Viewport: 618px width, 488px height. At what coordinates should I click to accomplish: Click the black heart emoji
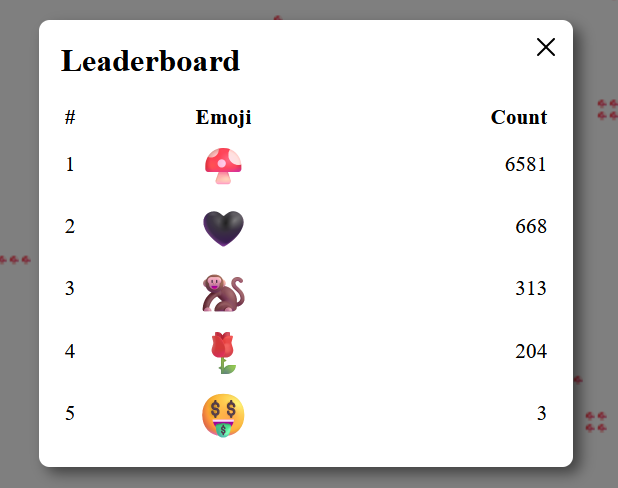coord(223,229)
